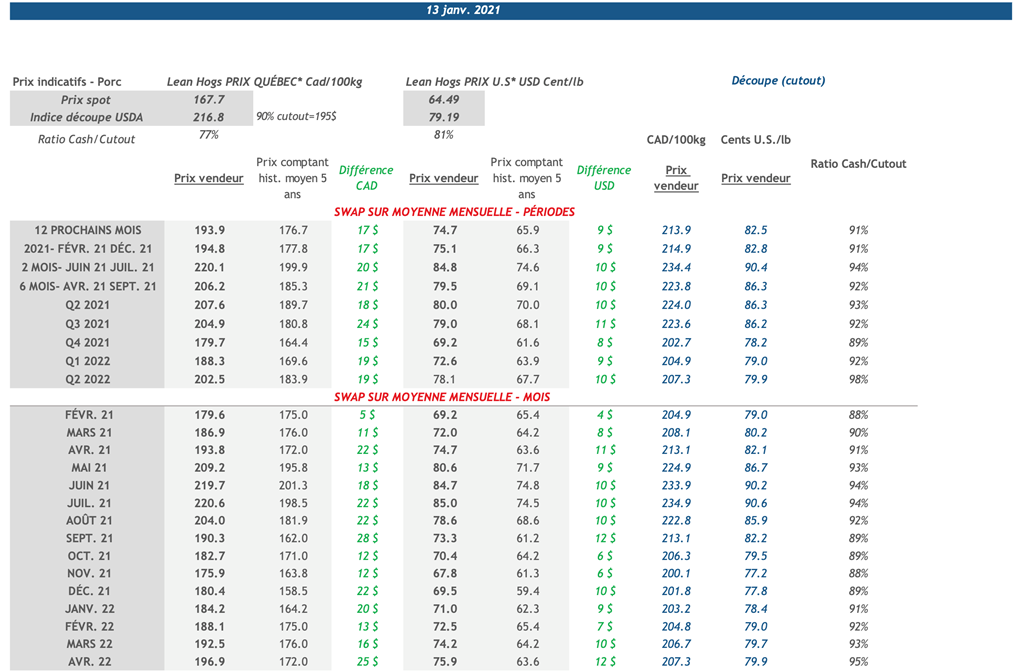Select the Prix spot label cell

pyautogui.click(x=85, y=100)
